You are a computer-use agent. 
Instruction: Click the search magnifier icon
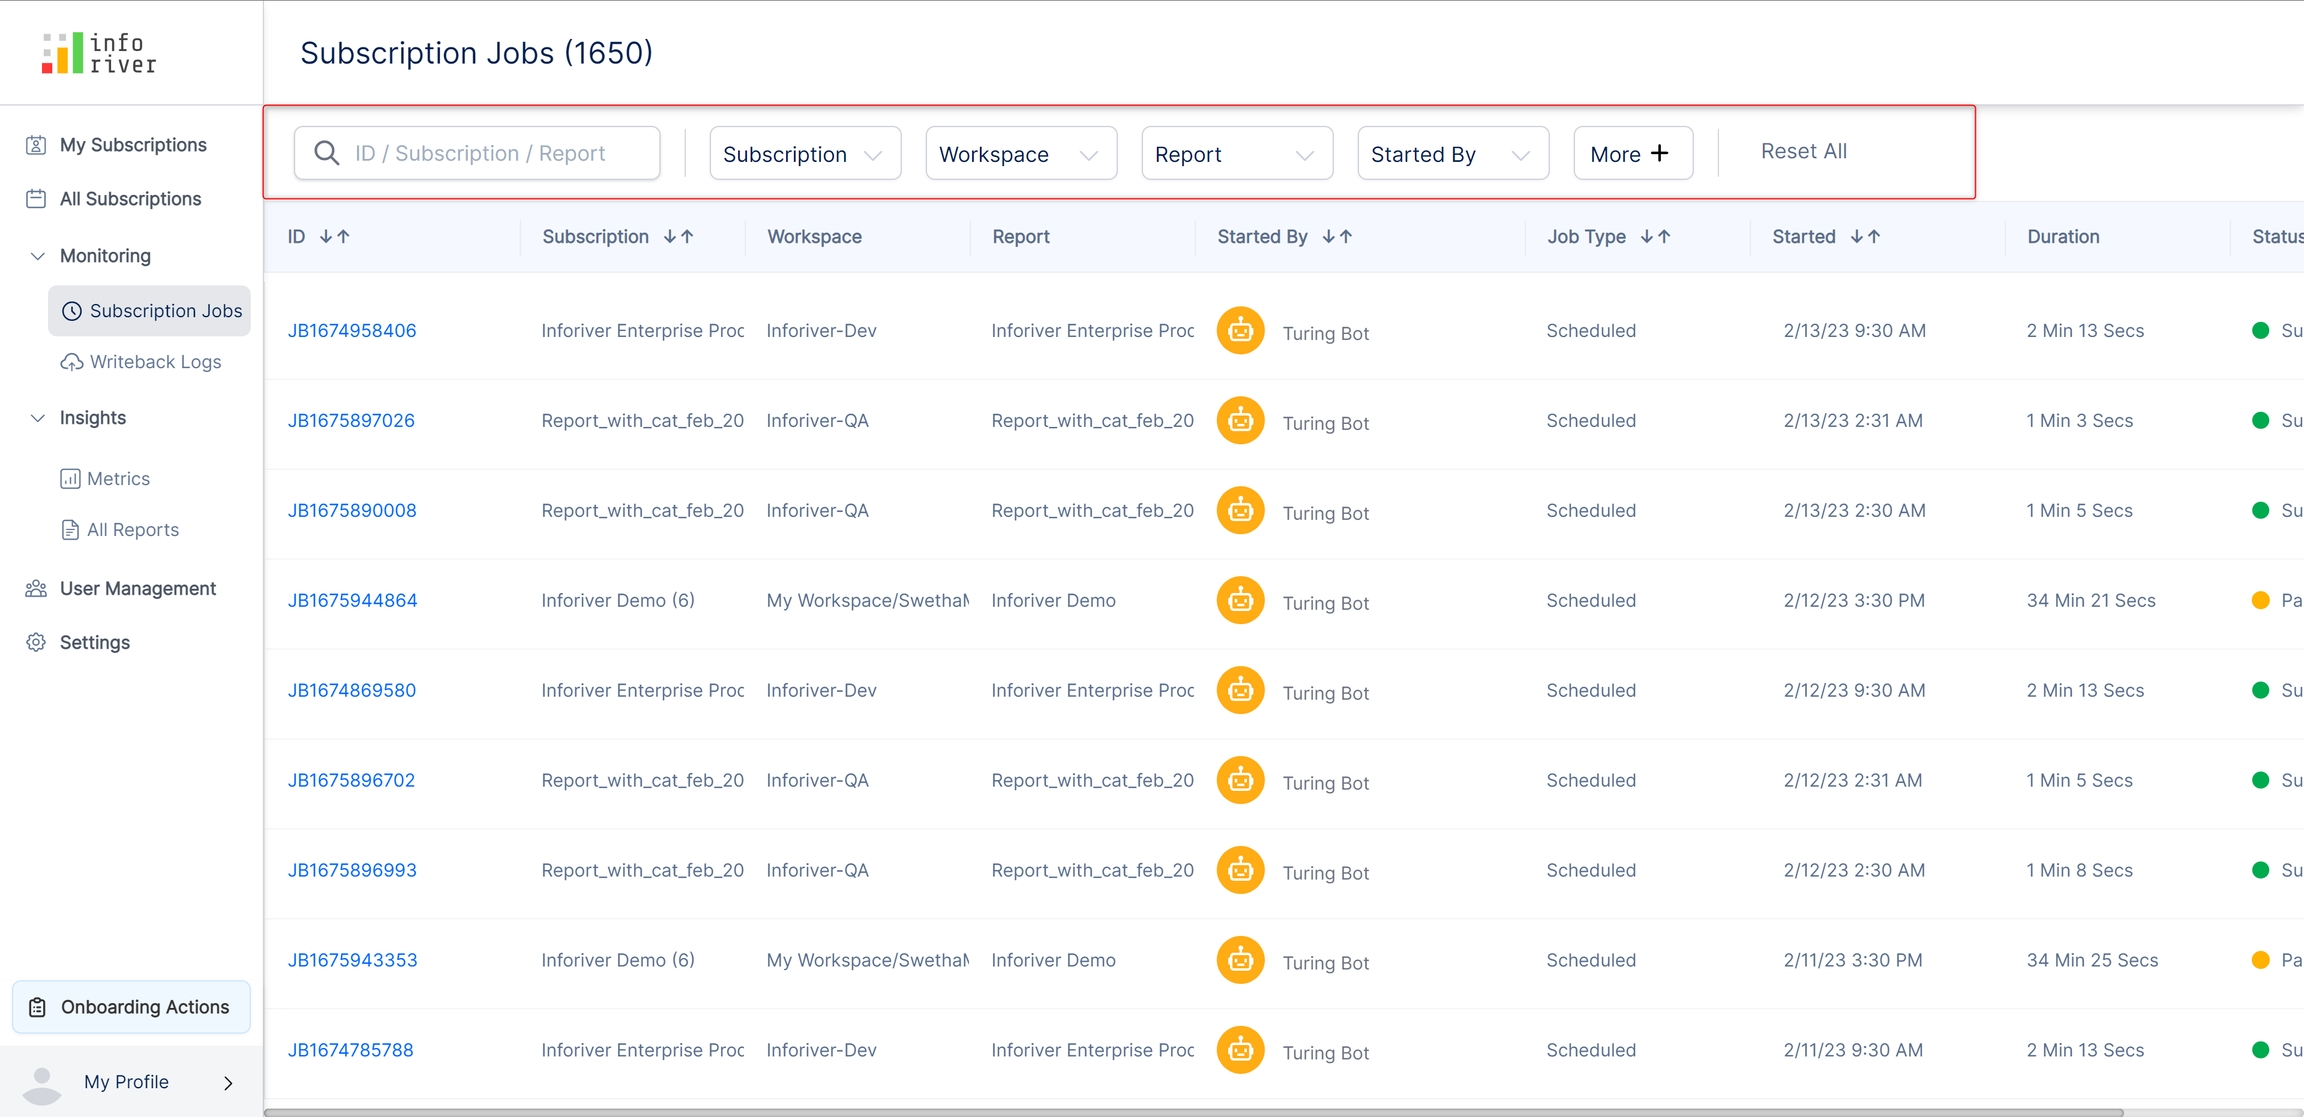(x=326, y=153)
